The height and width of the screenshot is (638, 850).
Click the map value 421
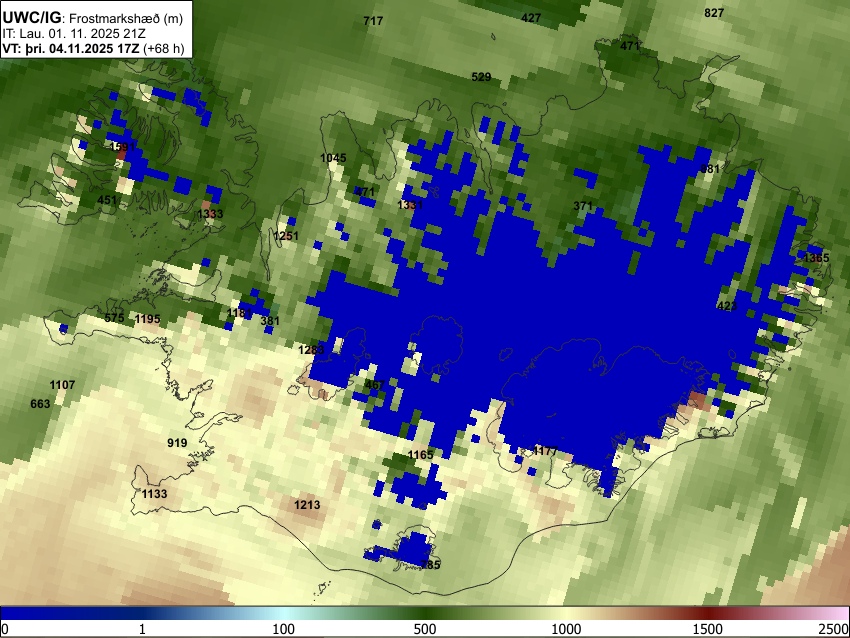(x=727, y=306)
